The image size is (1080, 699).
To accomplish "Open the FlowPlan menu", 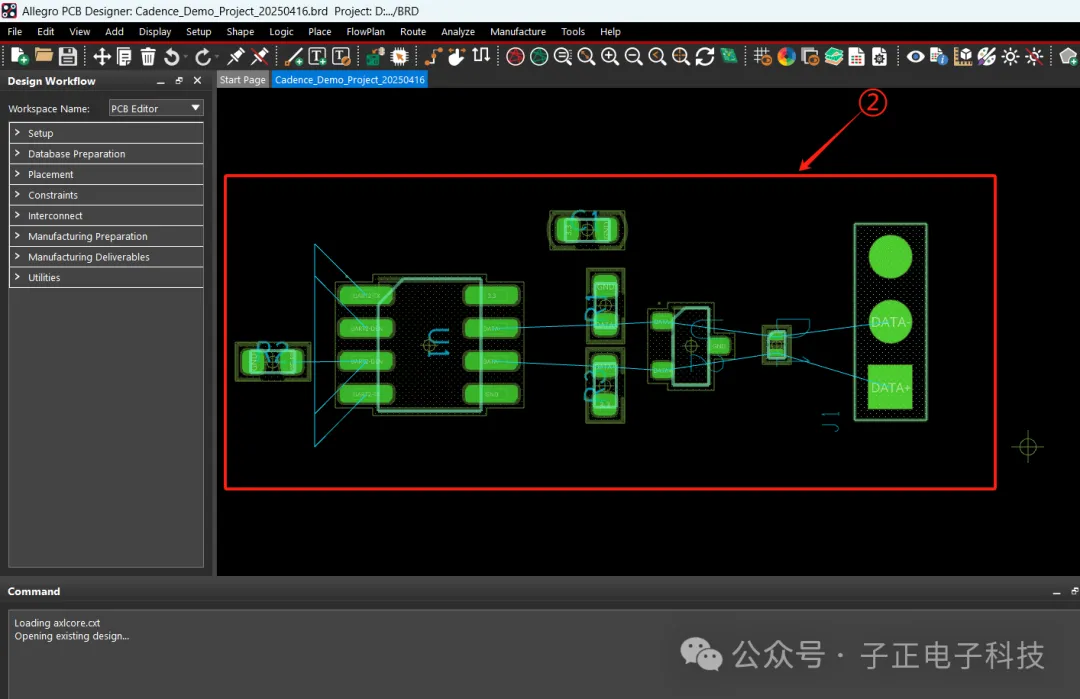I will [366, 32].
